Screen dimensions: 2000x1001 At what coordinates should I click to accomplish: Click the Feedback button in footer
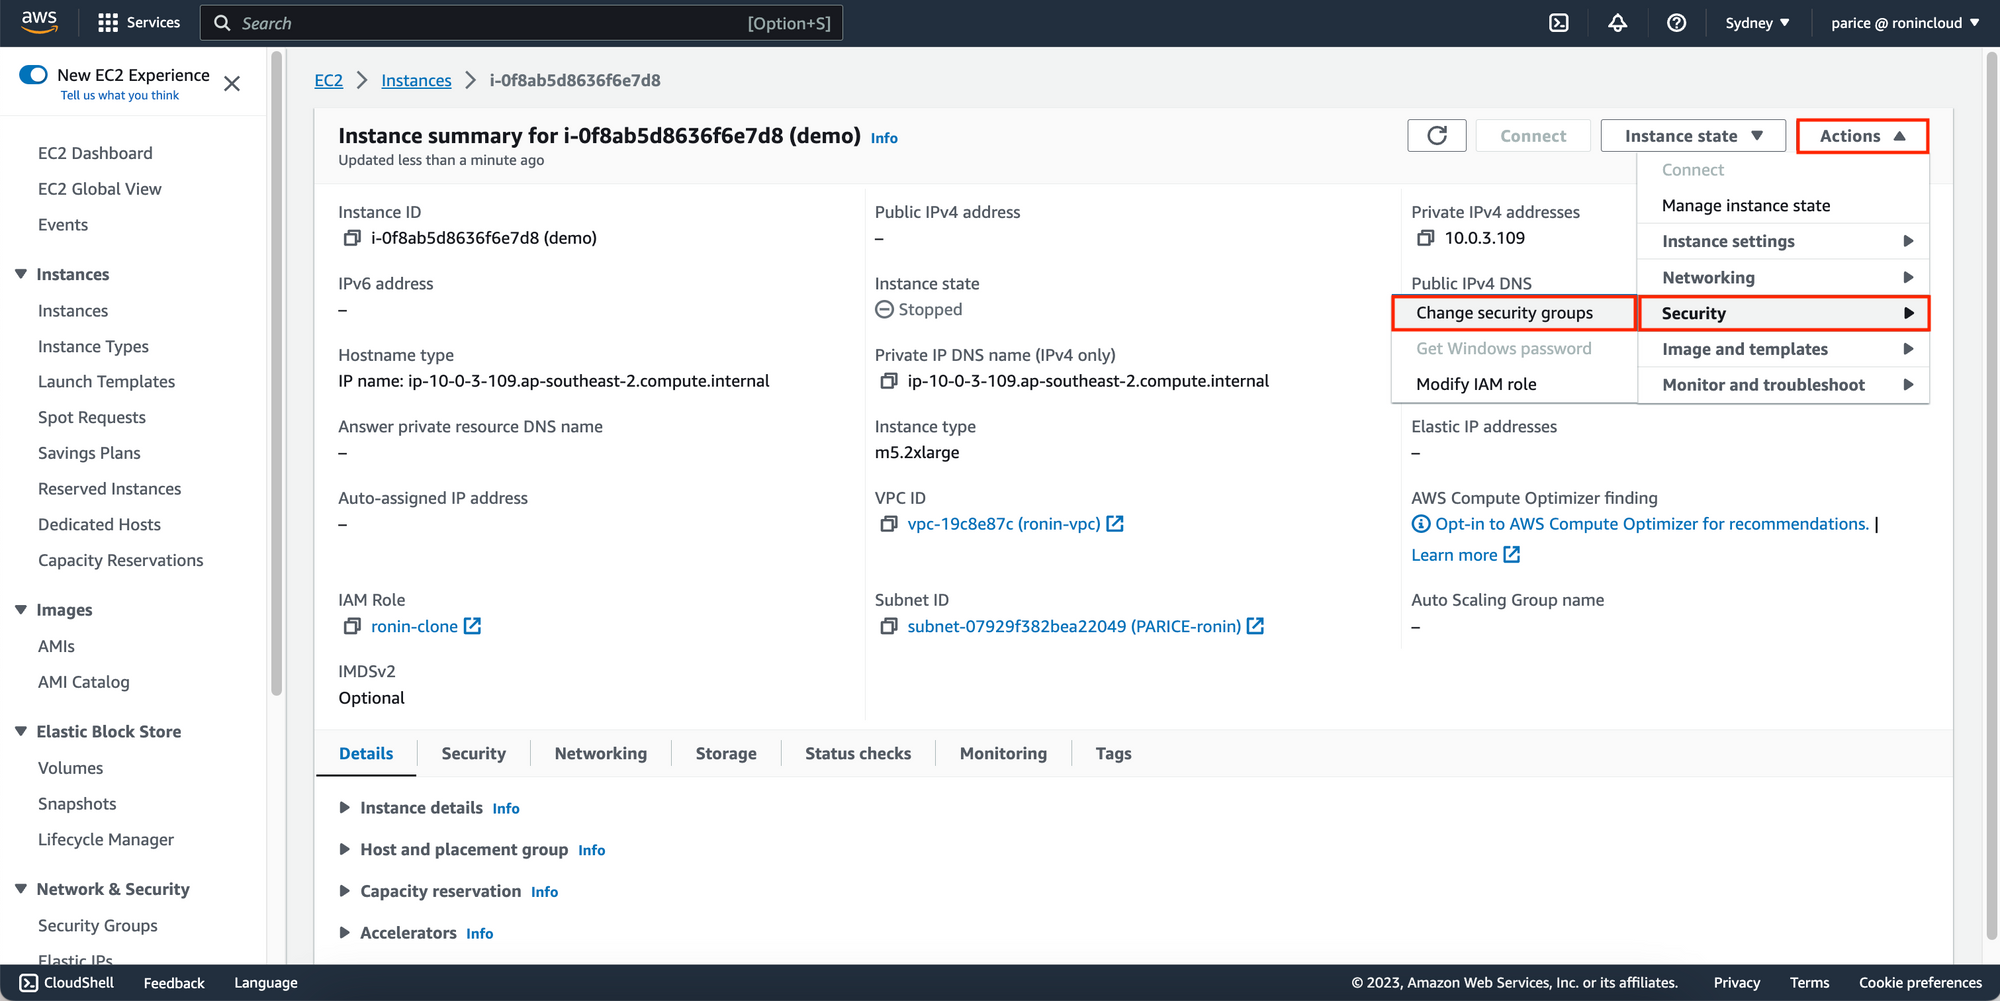click(x=174, y=983)
